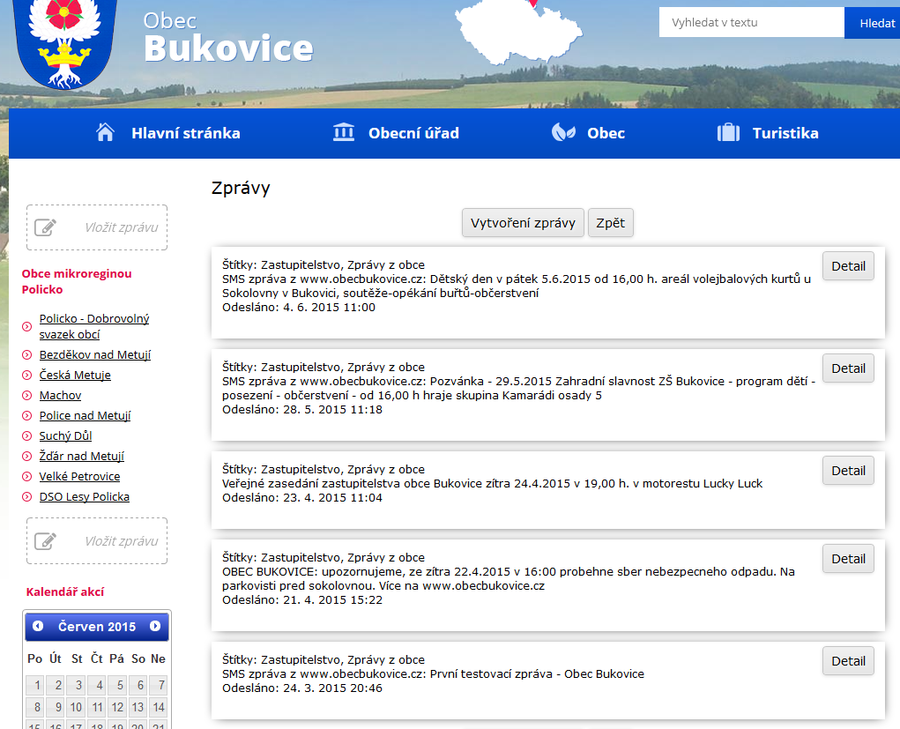Click lower Vložit zprávu text
Image resolution: width=900 pixels, height=729 pixels.
pos(121,541)
